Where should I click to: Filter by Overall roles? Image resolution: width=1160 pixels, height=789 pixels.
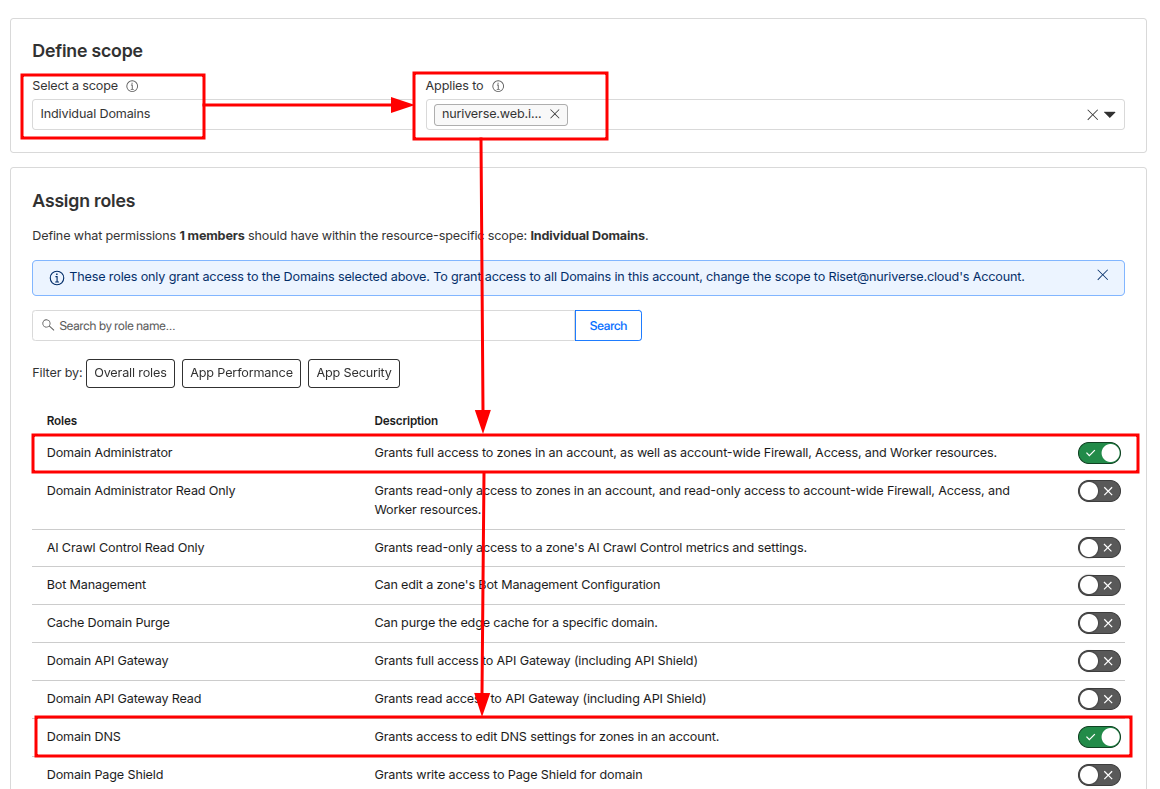tap(130, 373)
